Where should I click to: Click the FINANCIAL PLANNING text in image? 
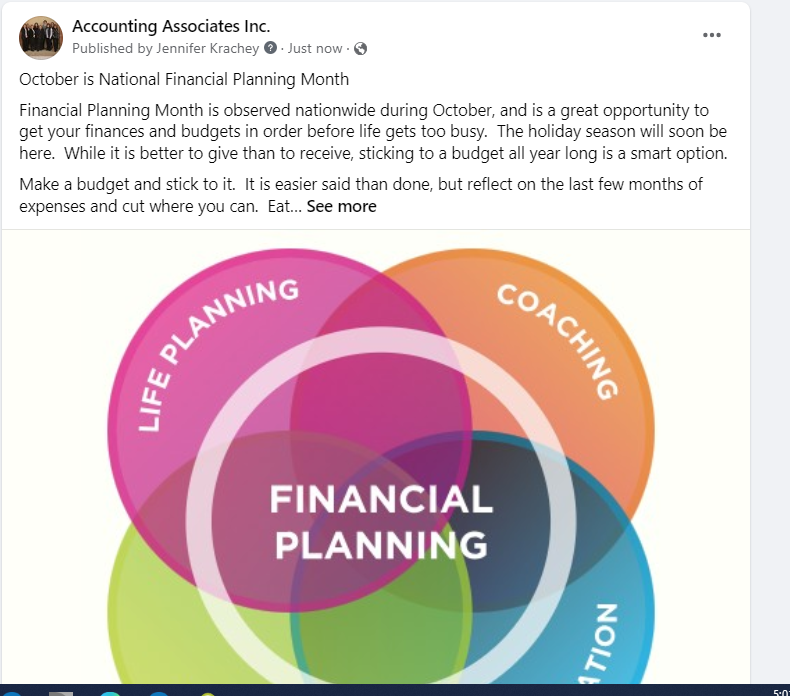pos(381,522)
